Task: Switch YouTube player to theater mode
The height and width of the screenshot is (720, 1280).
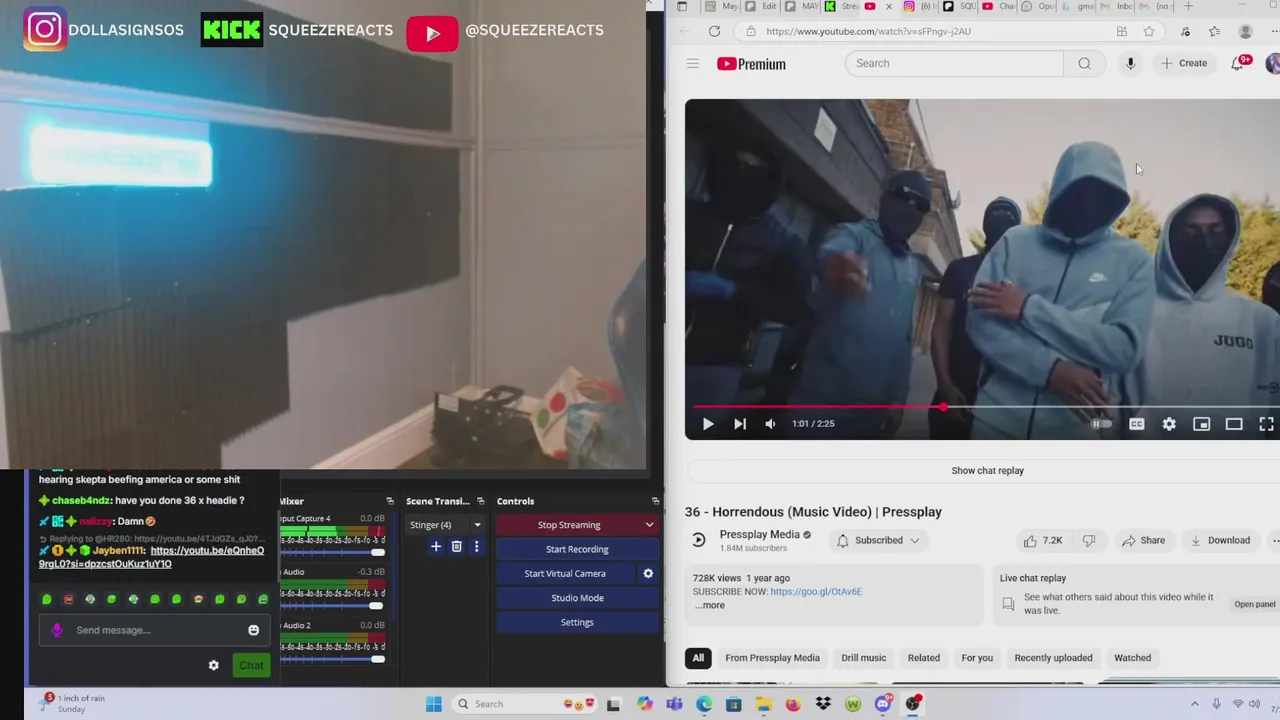Action: coord(1234,424)
